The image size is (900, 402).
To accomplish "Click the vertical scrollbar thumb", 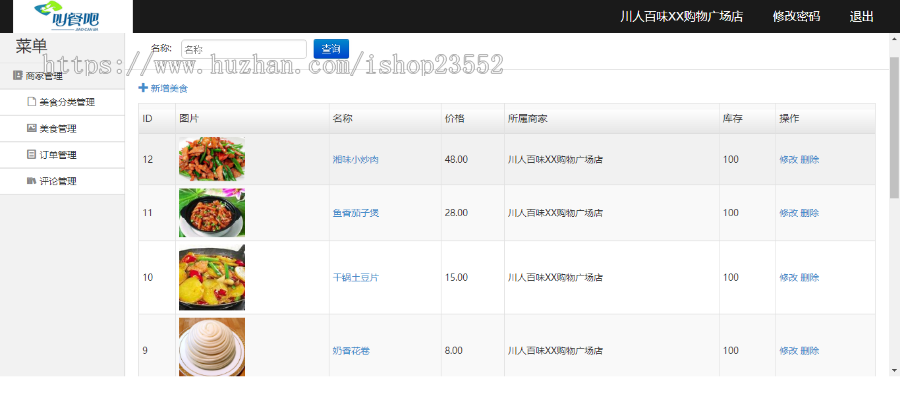I will (894, 127).
